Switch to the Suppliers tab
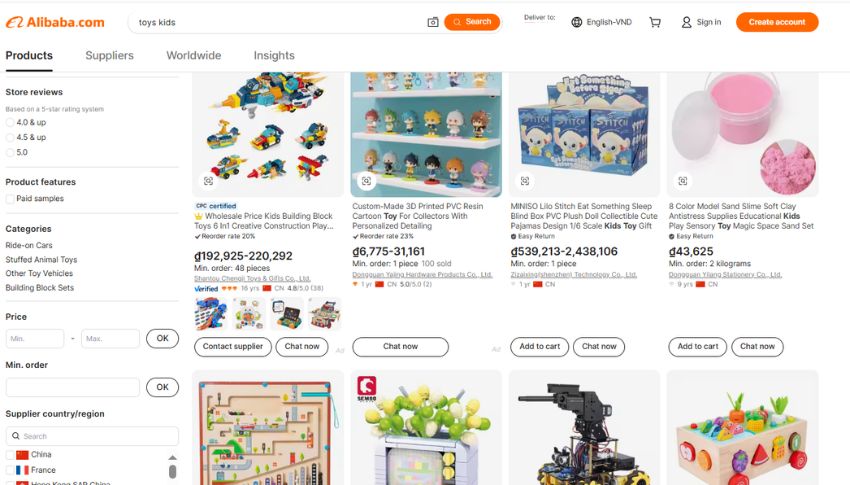 (110, 55)
